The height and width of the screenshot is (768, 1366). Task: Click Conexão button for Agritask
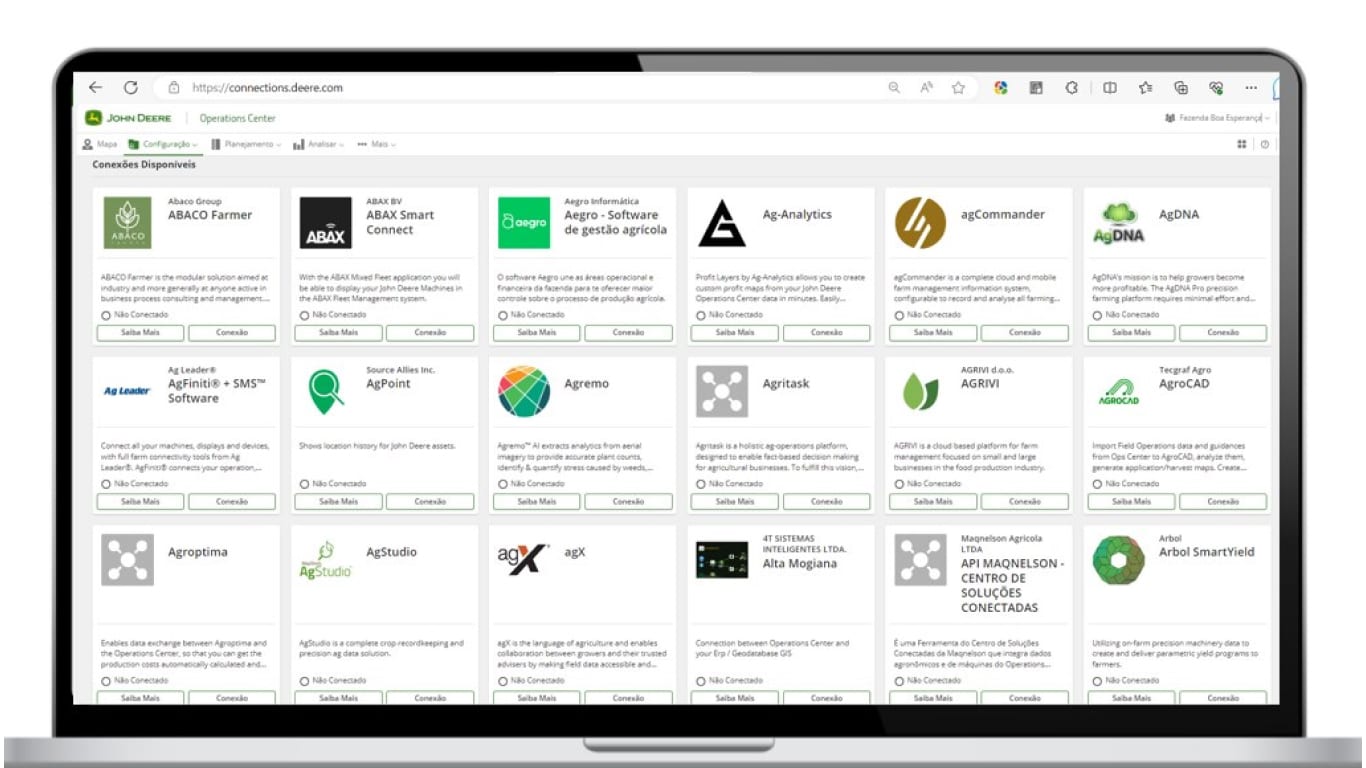click(826, 501)
